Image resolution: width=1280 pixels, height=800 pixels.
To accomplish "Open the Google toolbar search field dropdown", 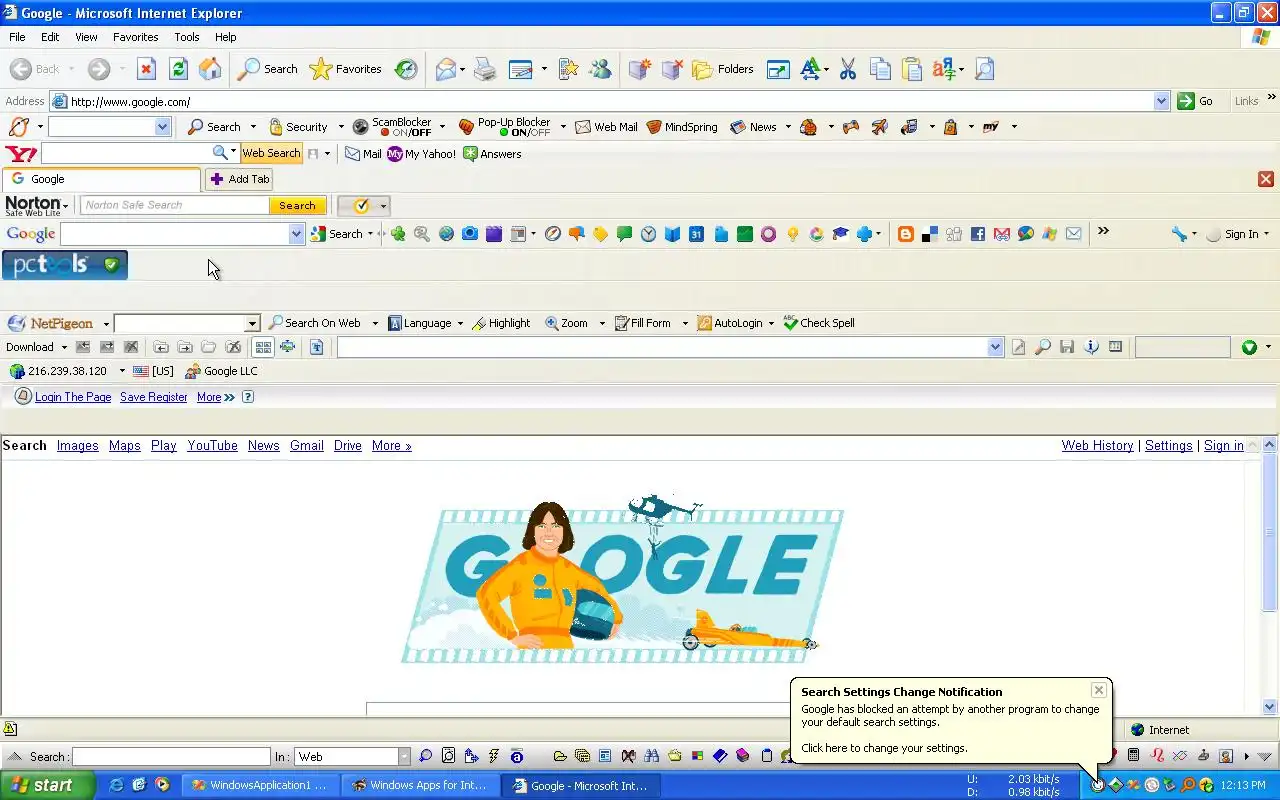I will pyautogui.click(x=296, y=234).
